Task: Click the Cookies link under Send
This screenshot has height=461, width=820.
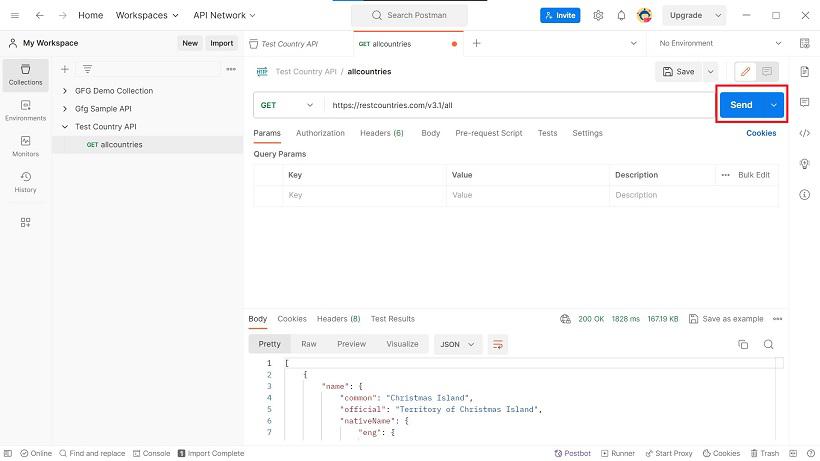Action: [761, 133]
